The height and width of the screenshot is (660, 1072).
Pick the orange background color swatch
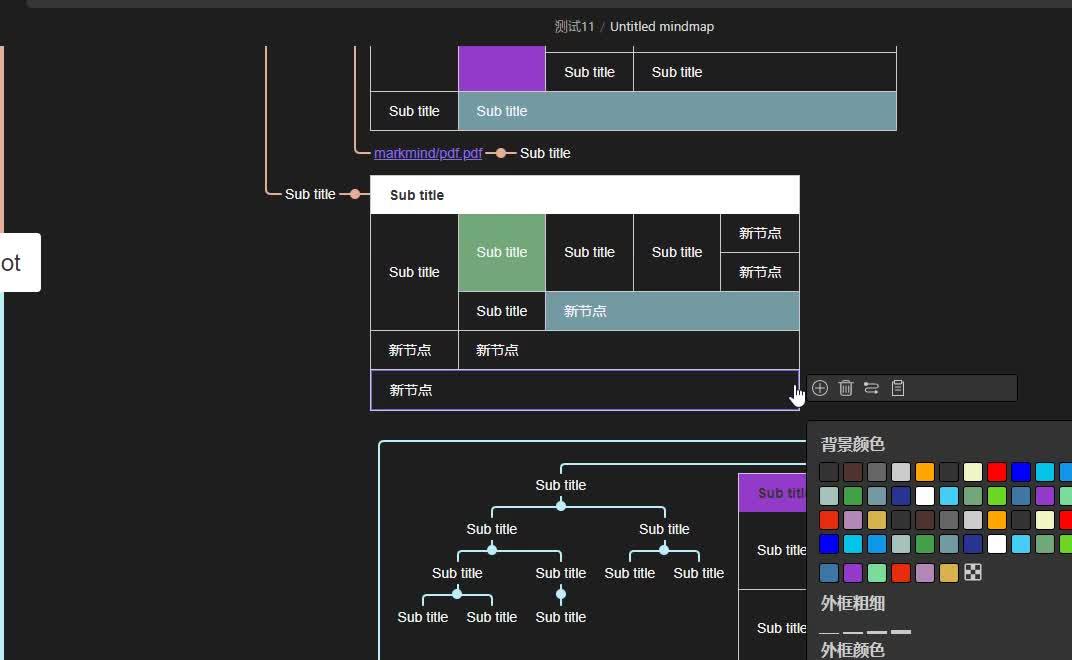coord(925,472)
